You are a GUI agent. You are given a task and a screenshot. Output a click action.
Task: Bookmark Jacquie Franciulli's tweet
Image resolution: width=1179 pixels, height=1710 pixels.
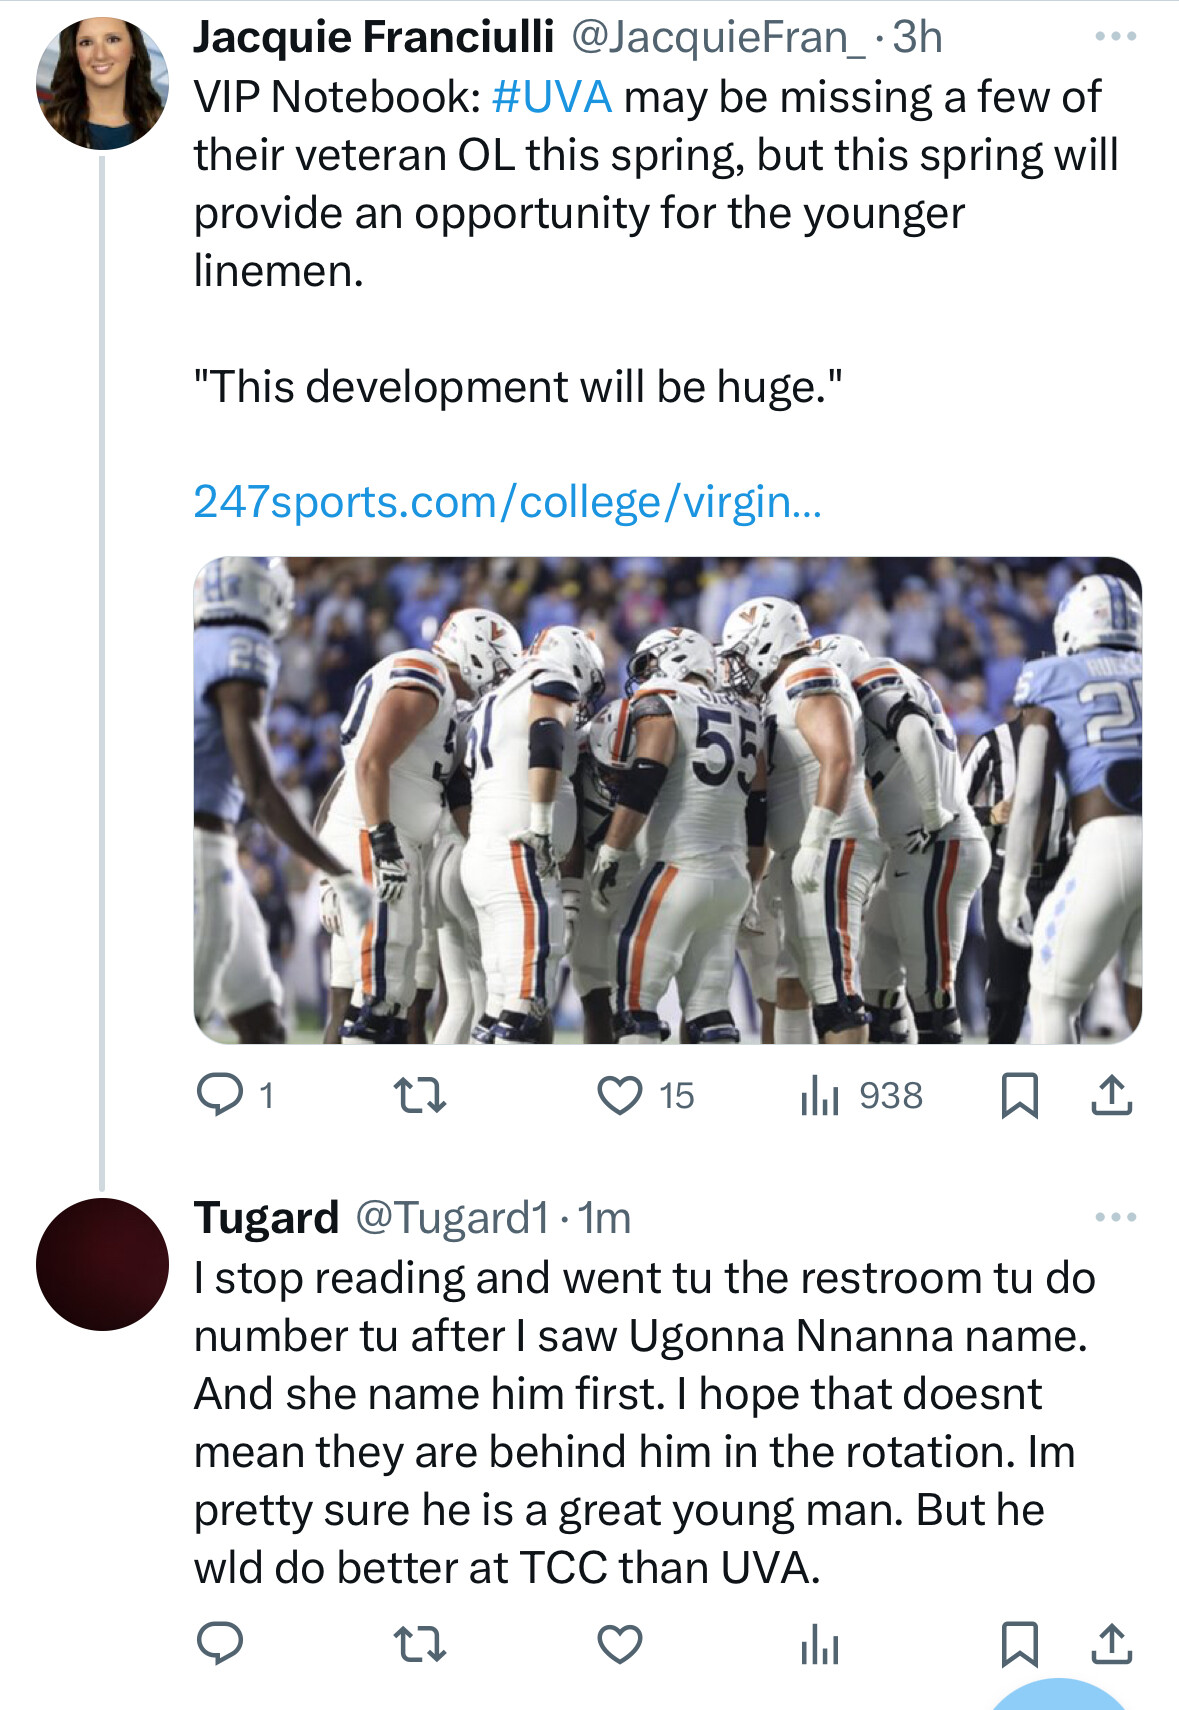(1019, 1095)
